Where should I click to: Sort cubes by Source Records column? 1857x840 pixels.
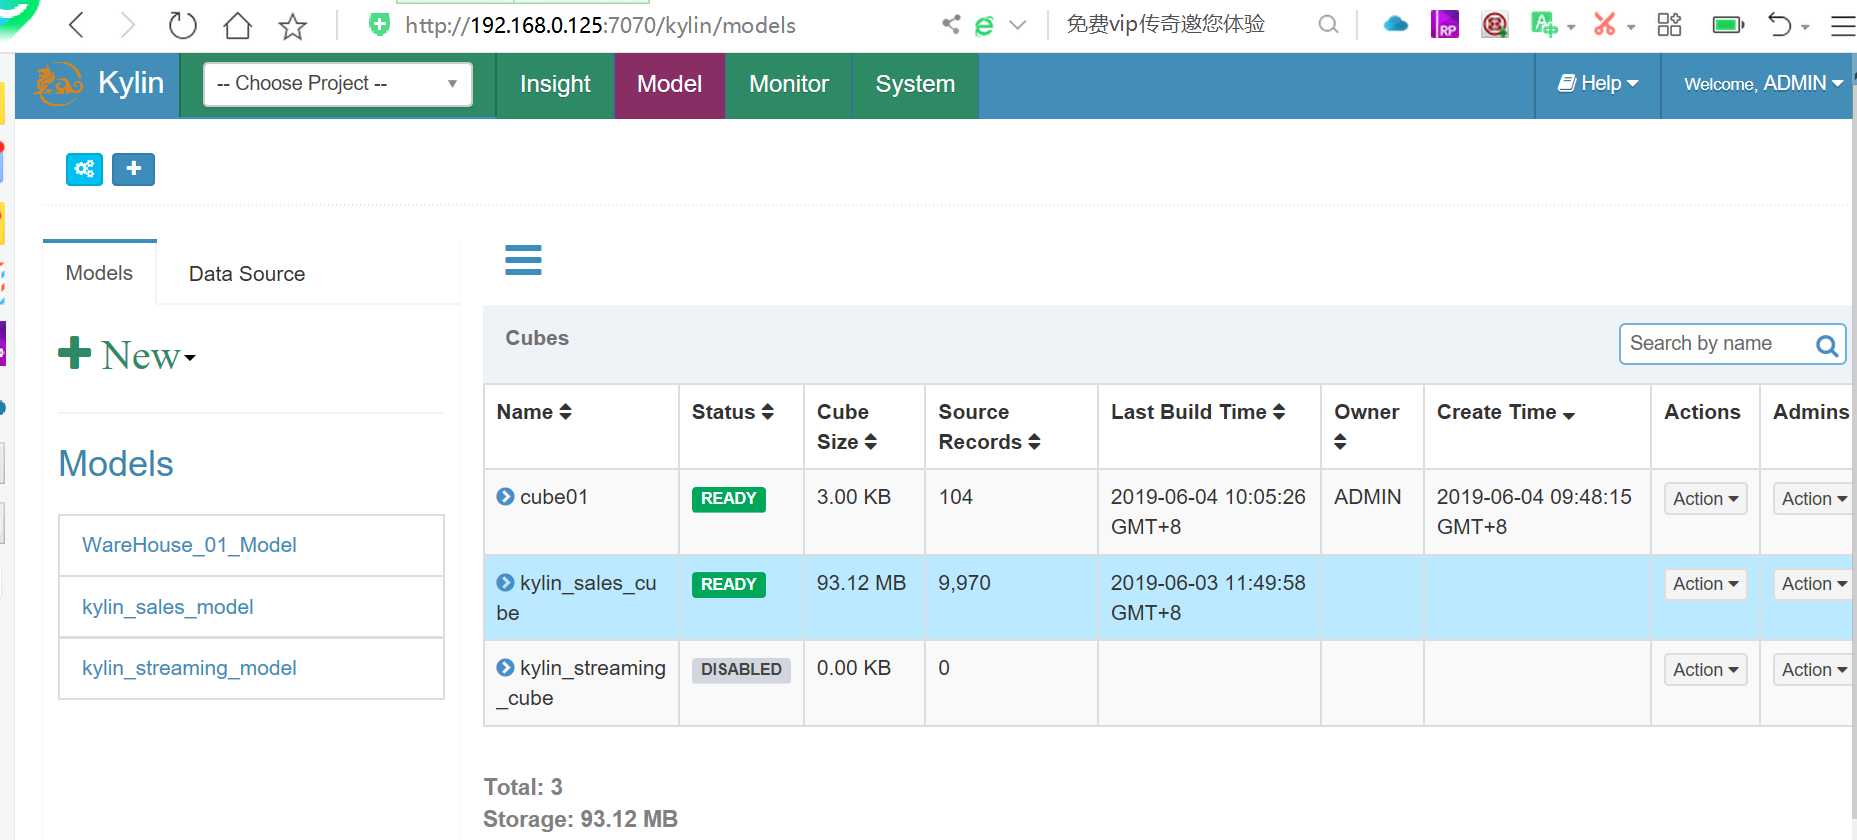(x=989, y=427)
